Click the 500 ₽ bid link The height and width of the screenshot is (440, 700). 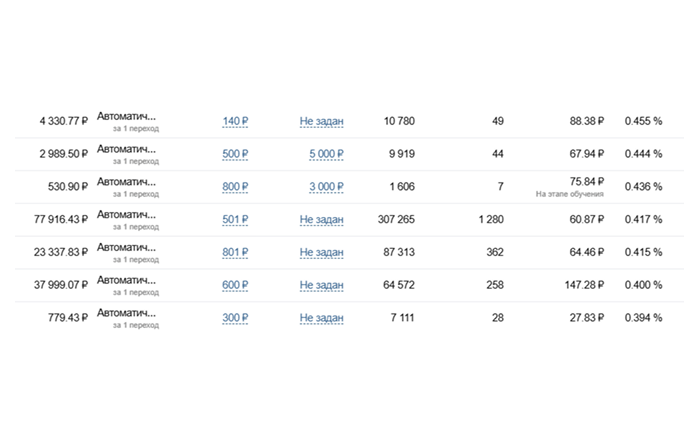[x=234, y=154]
